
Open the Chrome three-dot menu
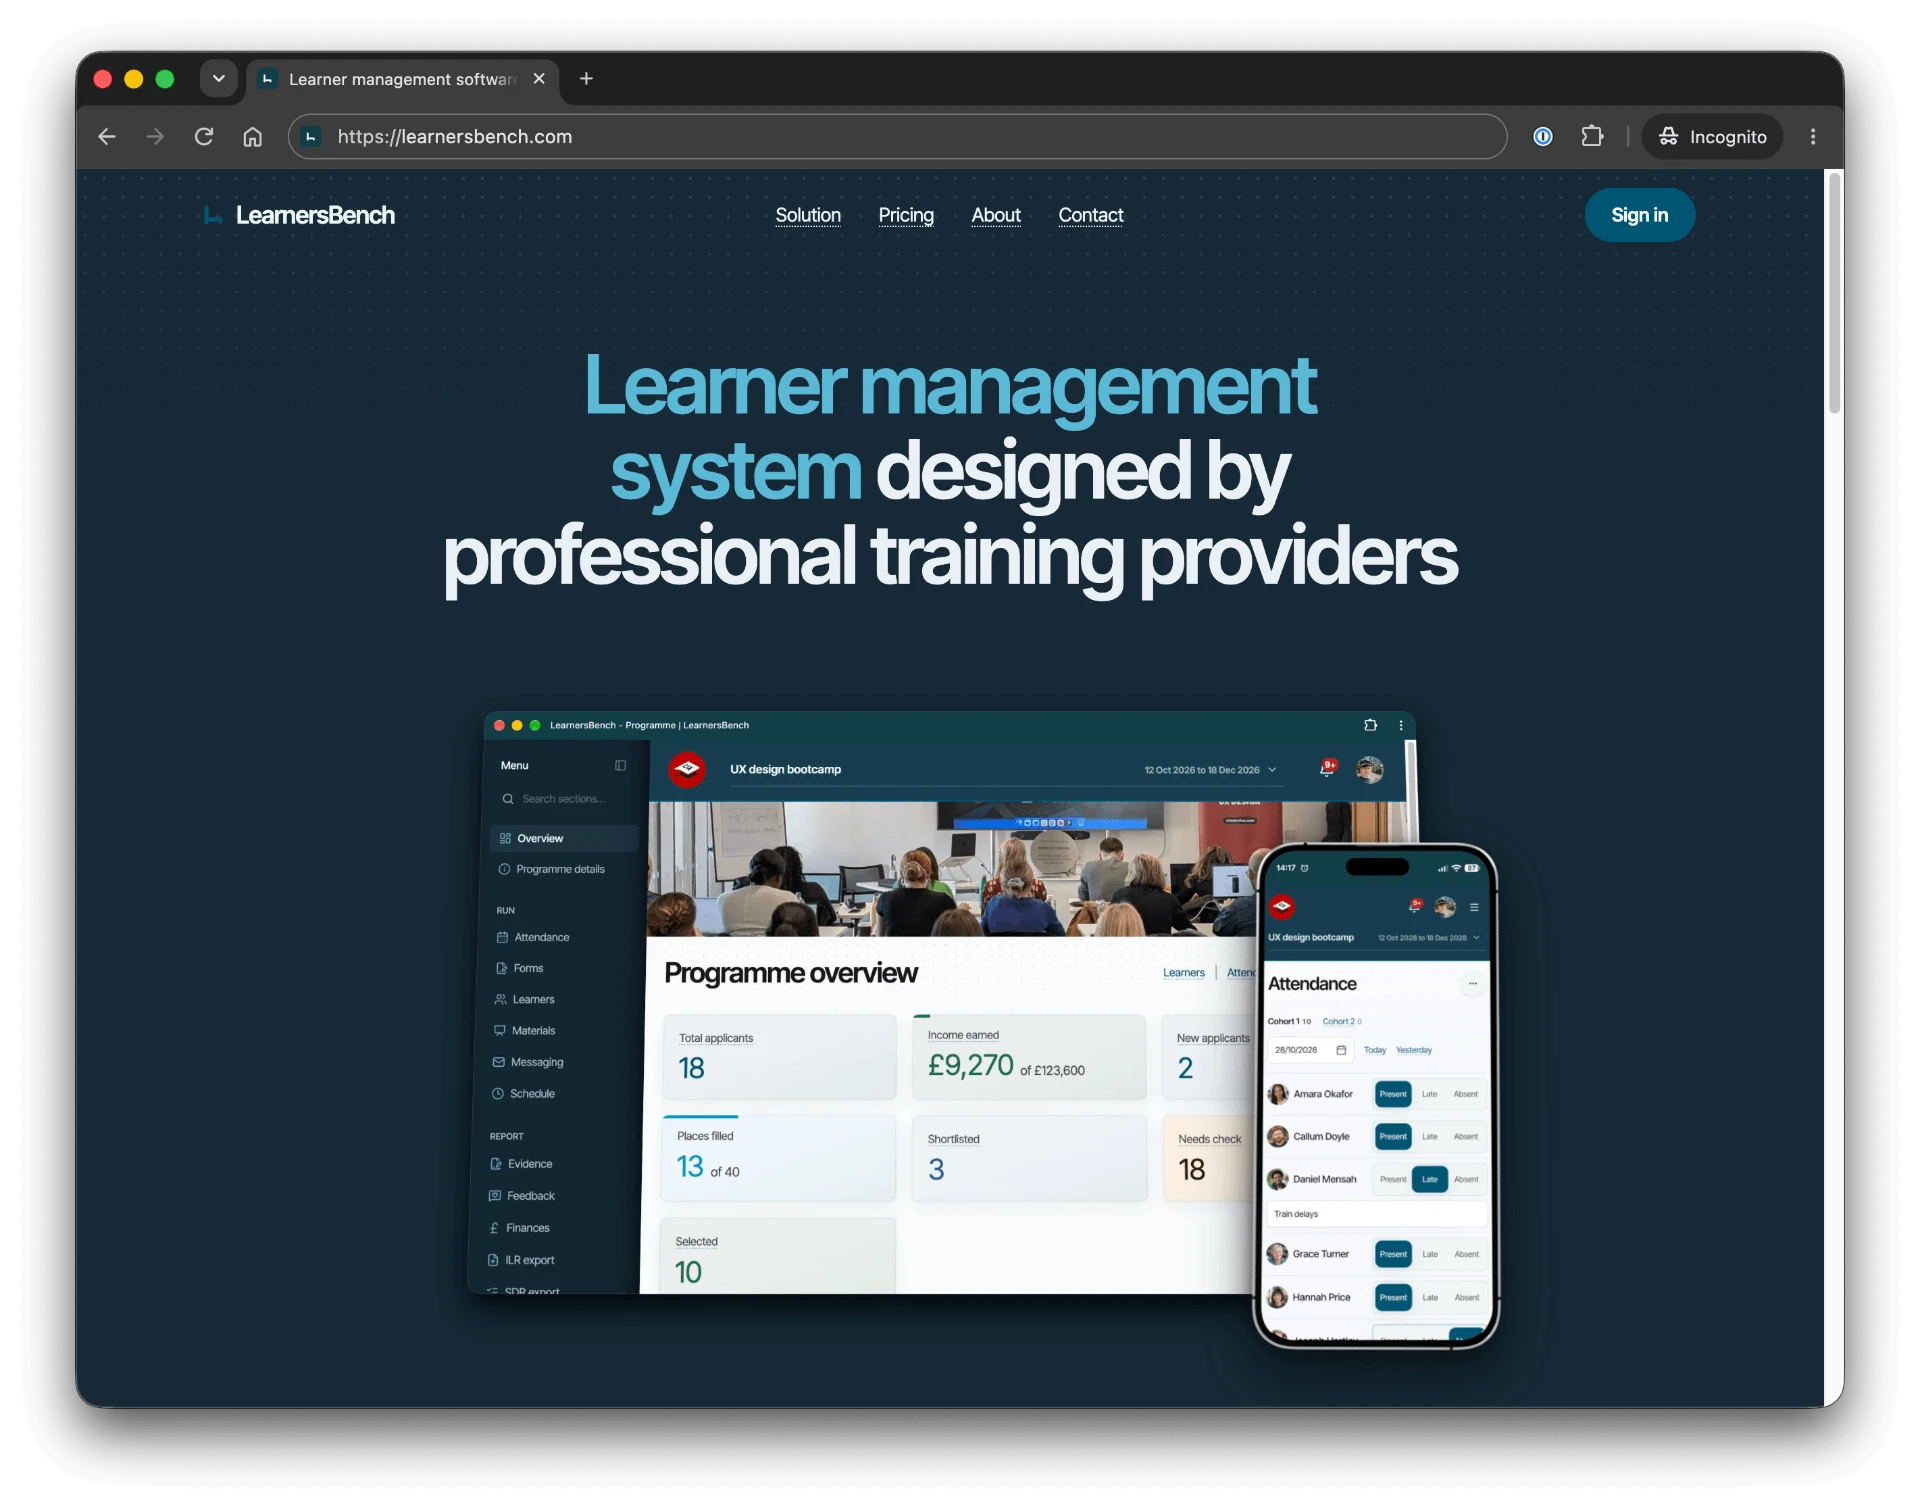pos(1813,136)
